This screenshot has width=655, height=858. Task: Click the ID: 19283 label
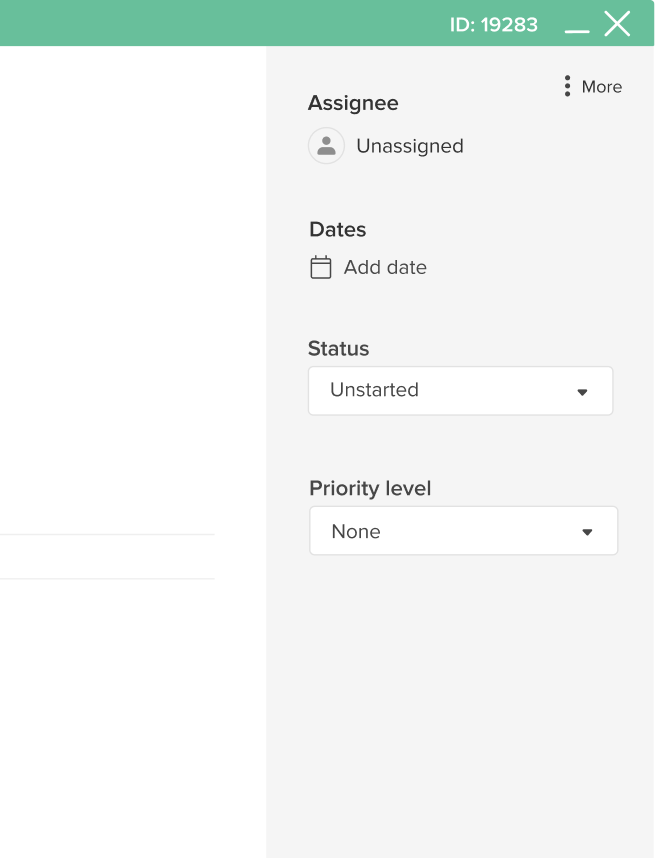(494, 25)
